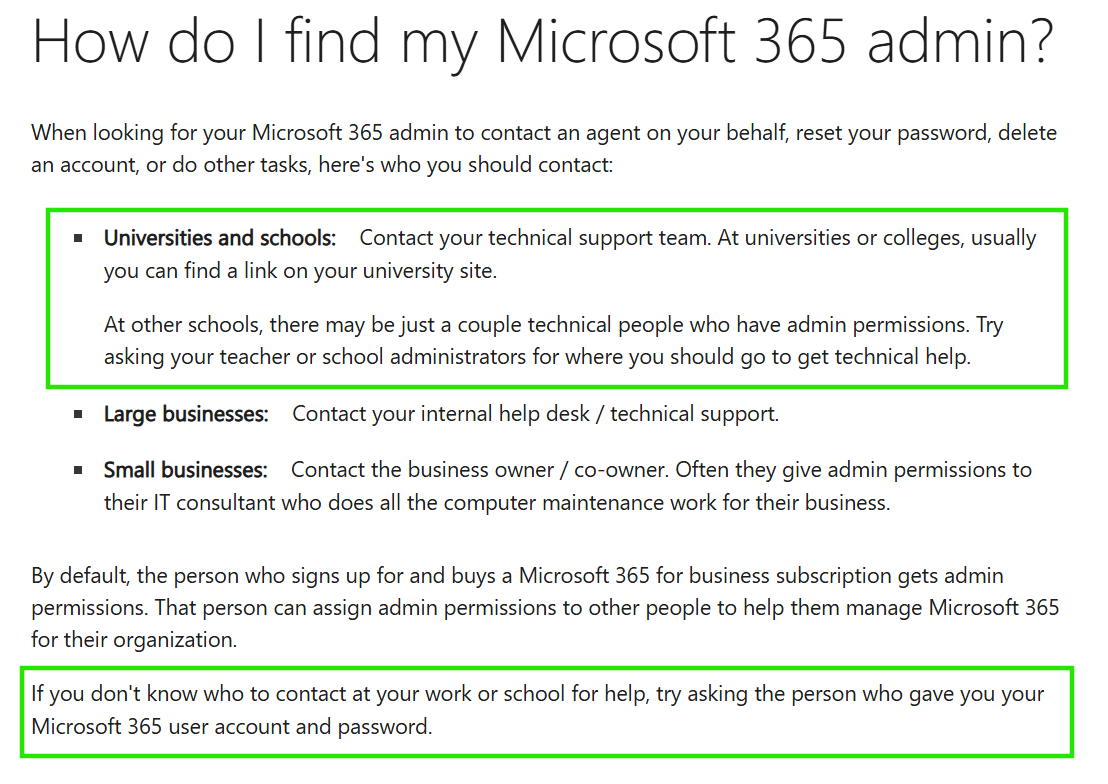Viewport: 1108px width, 784px height.
Task: Click "Microsoft 365 user account and password" text
Action: pyautogui.click(x=232, y=726)
